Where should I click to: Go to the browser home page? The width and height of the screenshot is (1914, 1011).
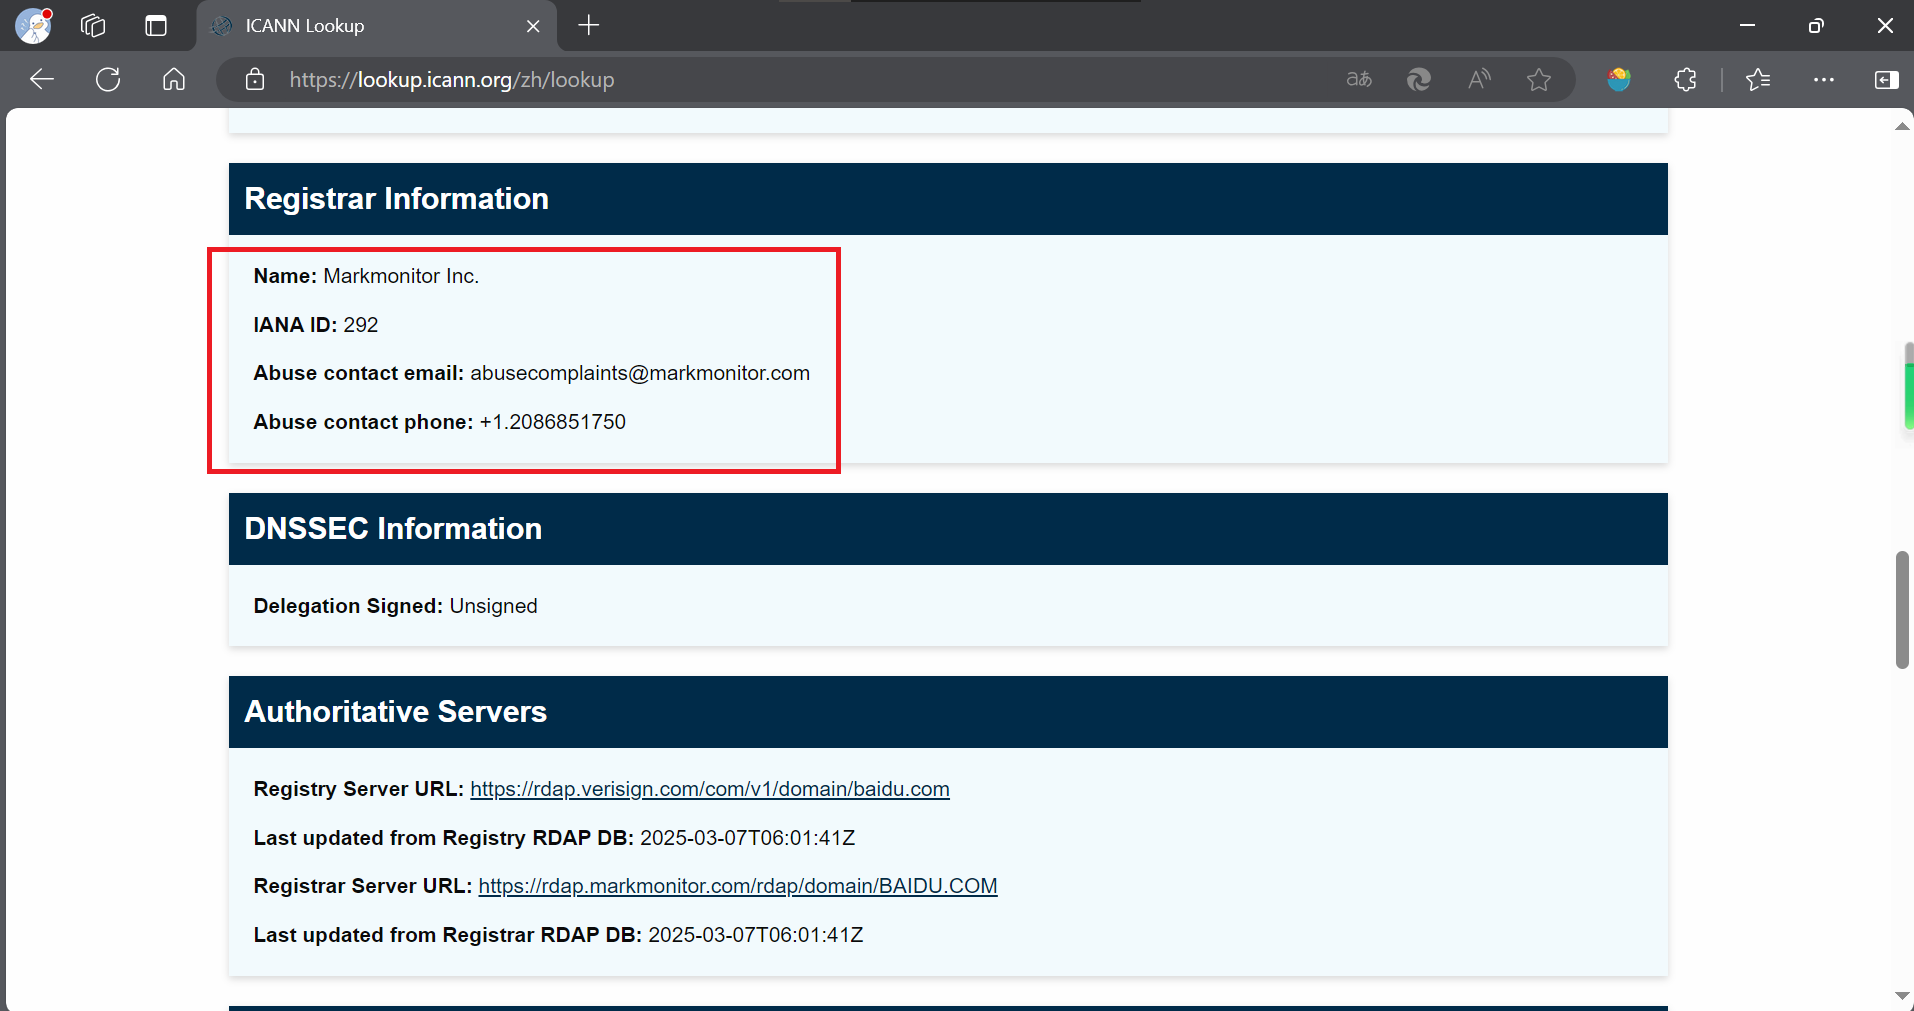174,80
